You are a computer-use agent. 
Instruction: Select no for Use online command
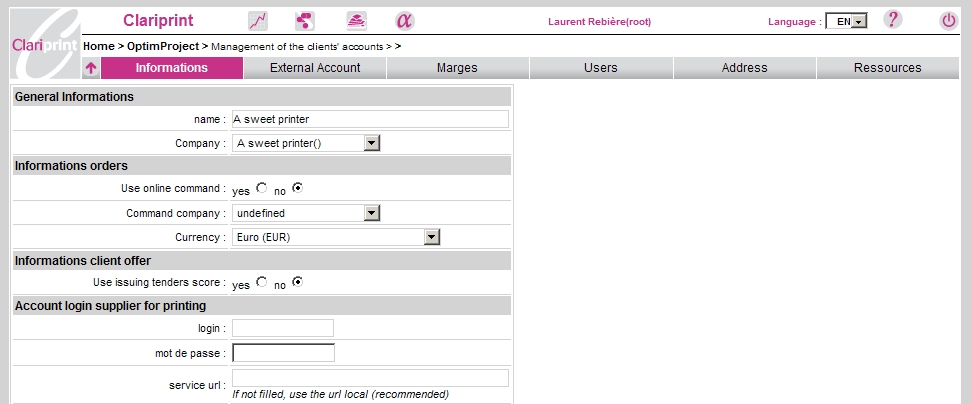pyautogui.click(x=297, y=188)
